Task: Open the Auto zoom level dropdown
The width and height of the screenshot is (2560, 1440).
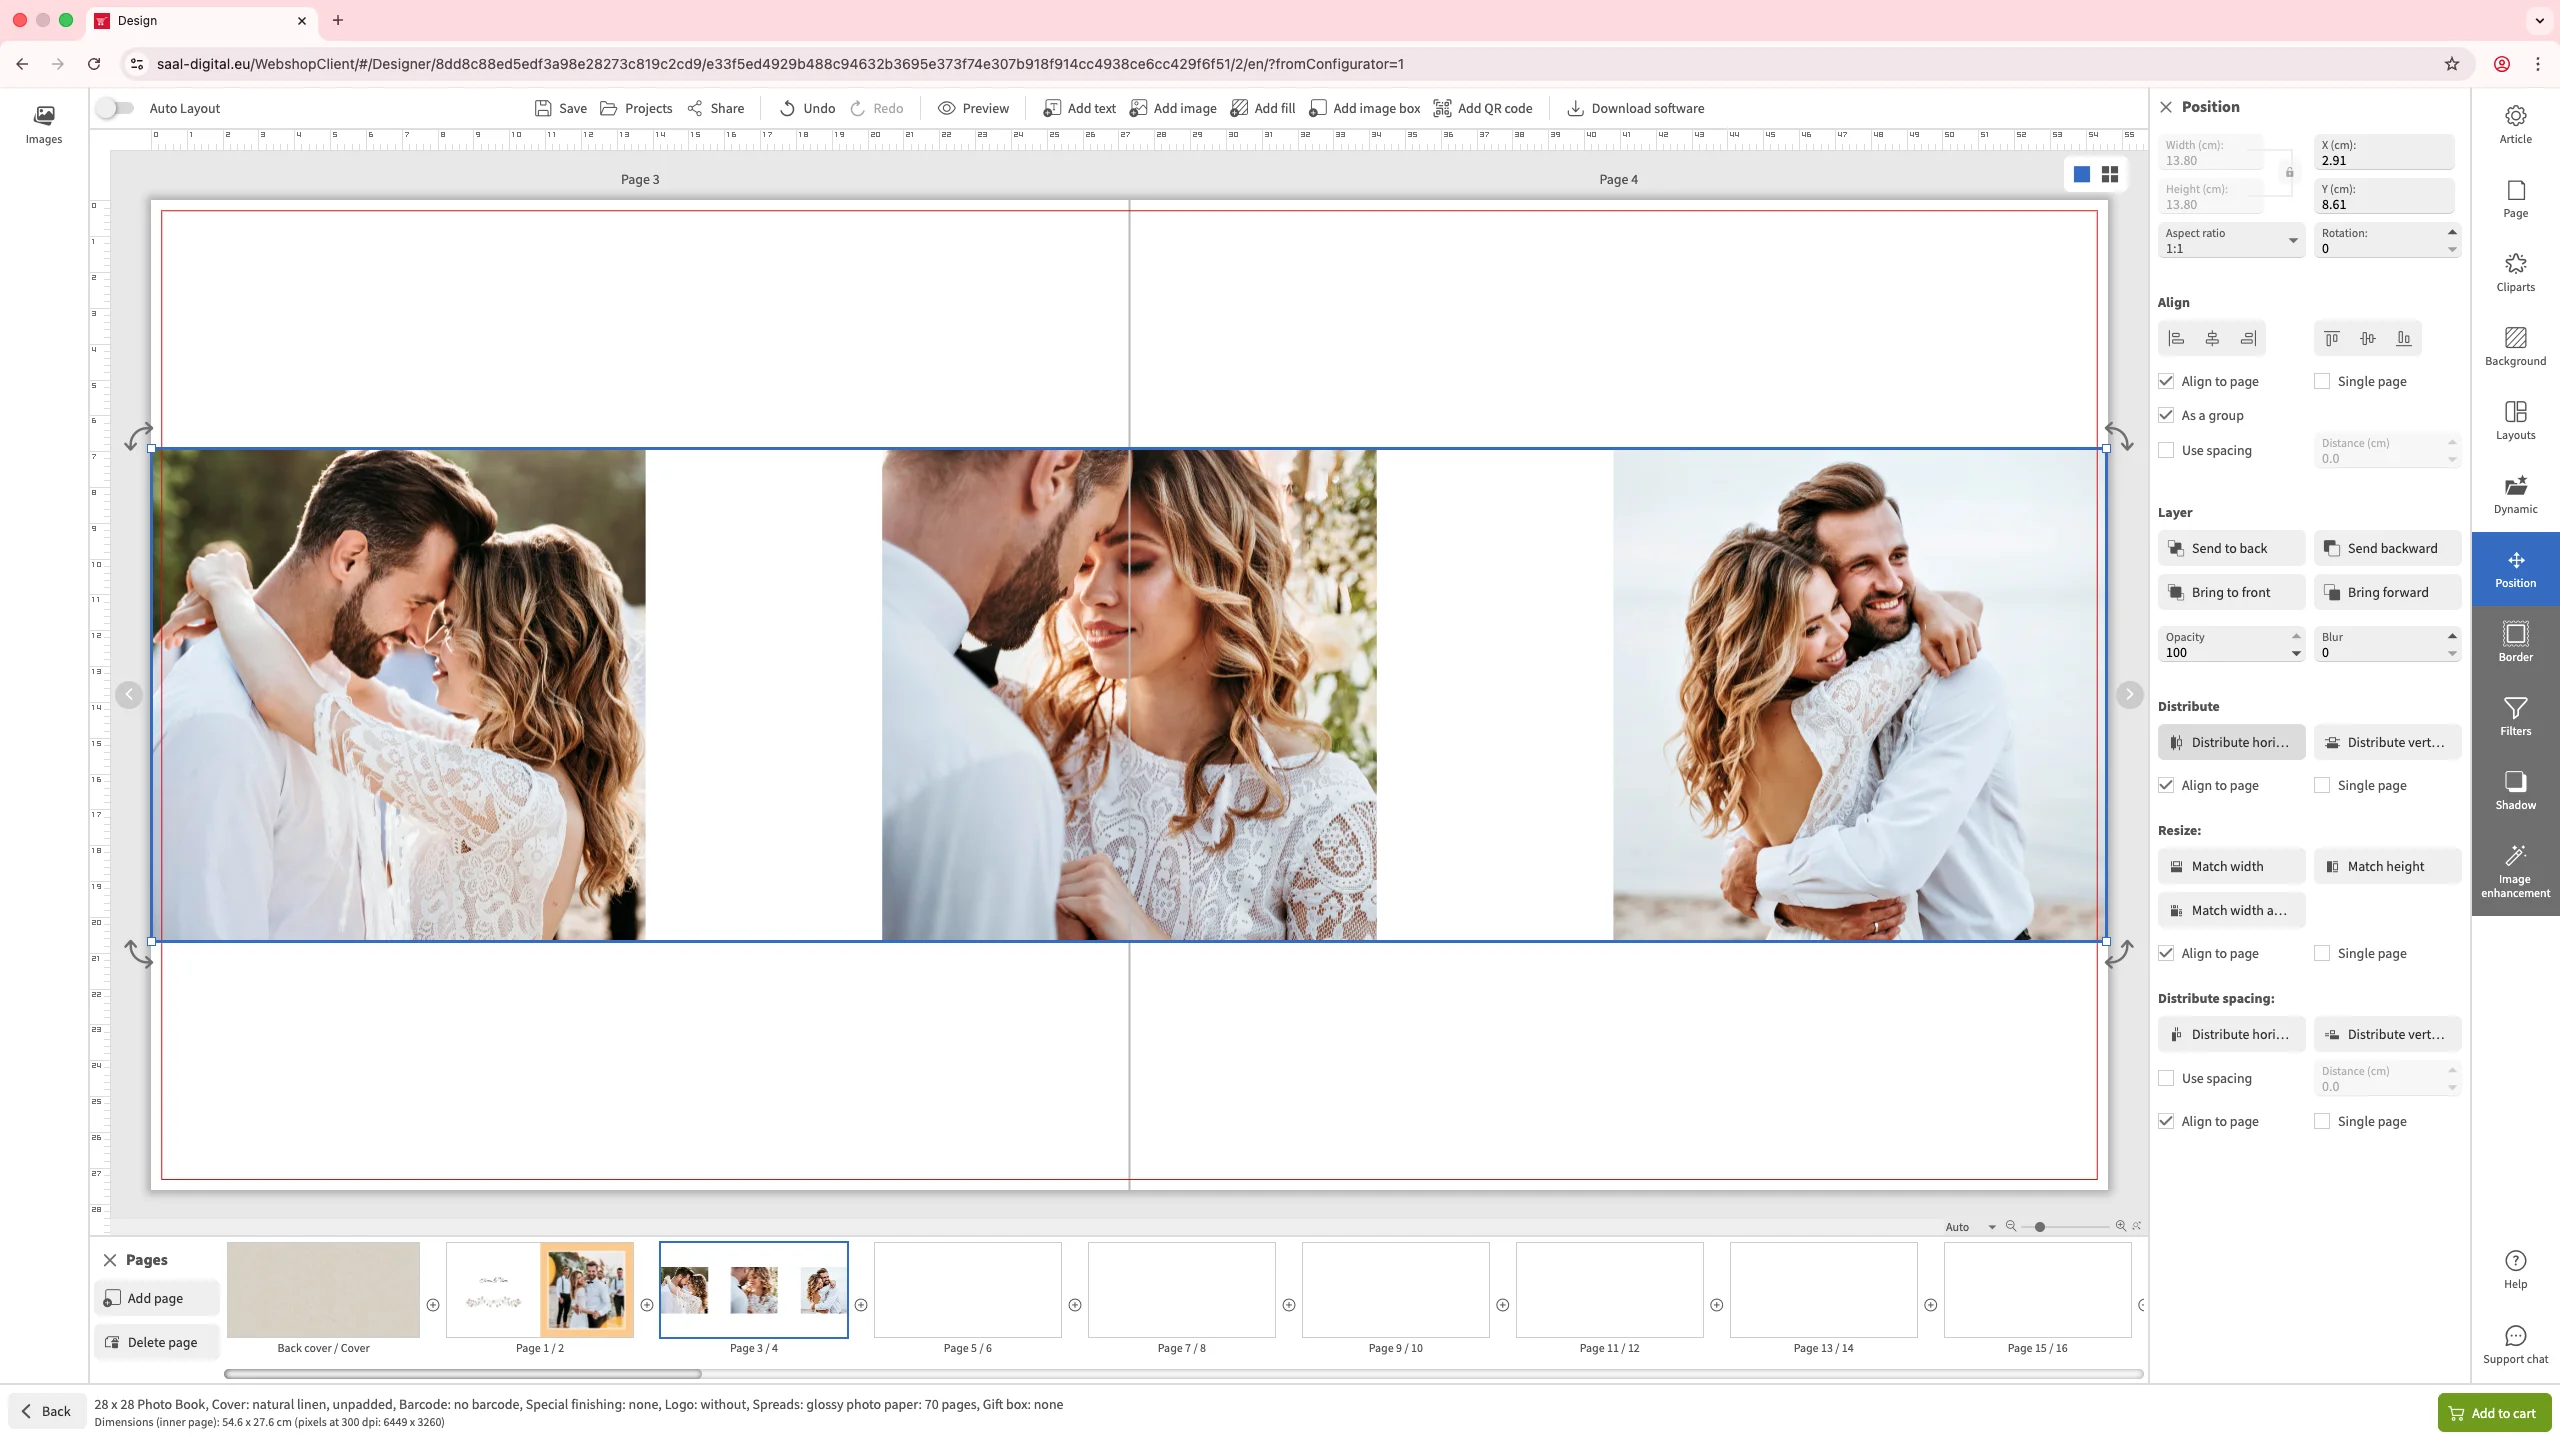Action: click(1970, 1227)
